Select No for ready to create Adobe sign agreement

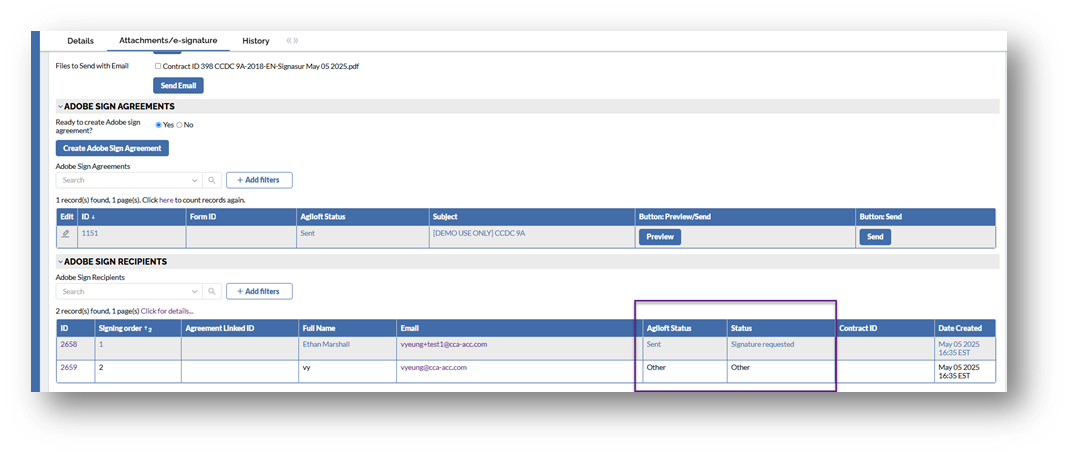(179, 125)
